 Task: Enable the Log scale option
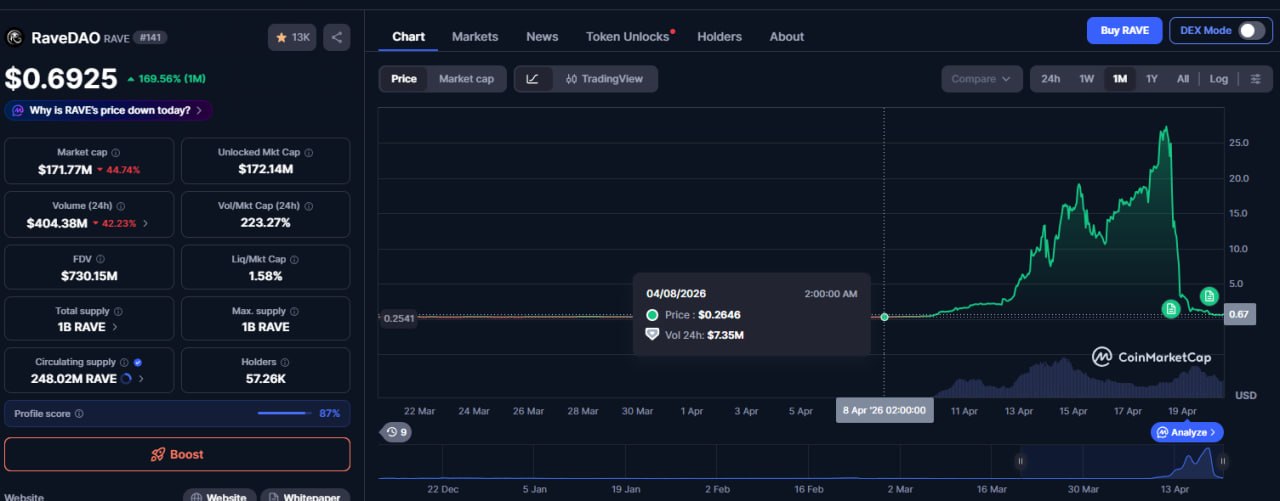point(1218,79)
